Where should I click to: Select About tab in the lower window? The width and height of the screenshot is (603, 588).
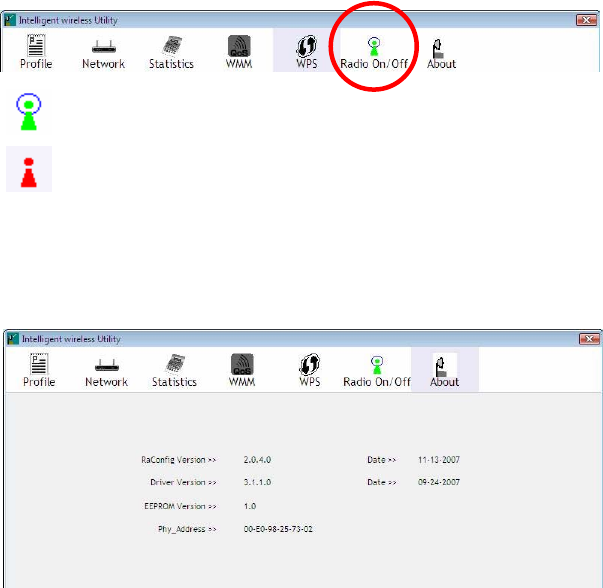click(445, 370)
